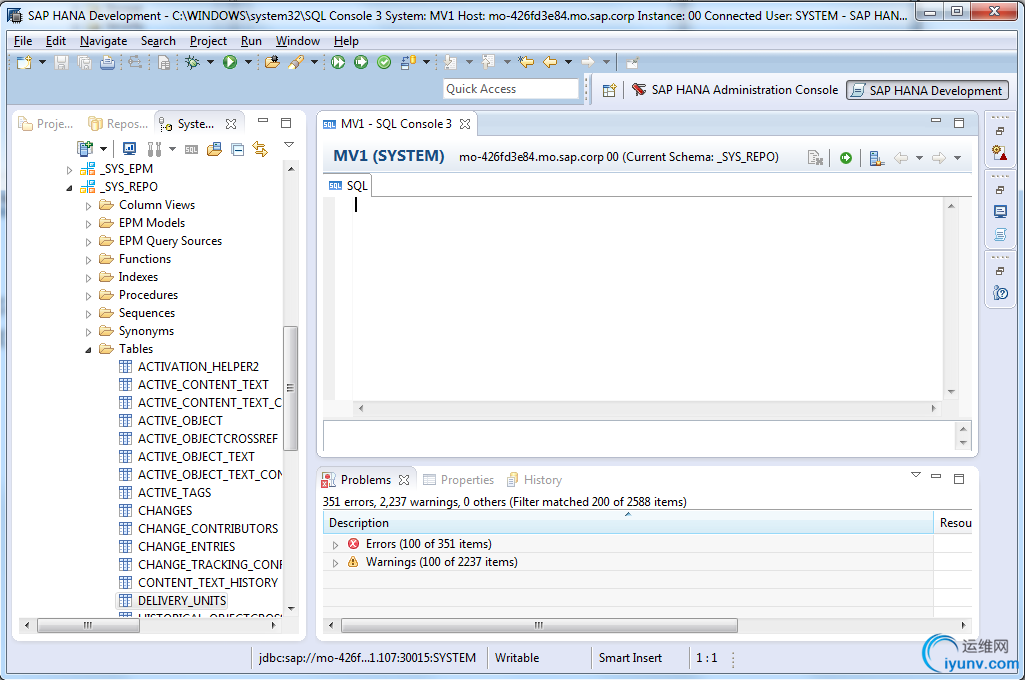Click the green Activate checkmark icon
Image resolution: width=1025 pixels, height=680 pixels.
pos(384,62)
